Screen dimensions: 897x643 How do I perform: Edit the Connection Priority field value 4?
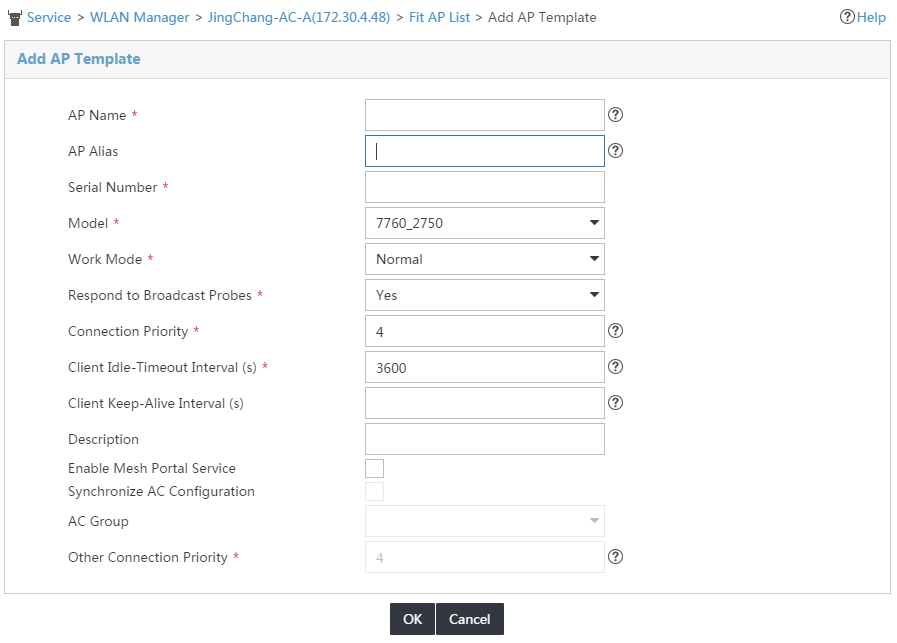pos(485,331)
